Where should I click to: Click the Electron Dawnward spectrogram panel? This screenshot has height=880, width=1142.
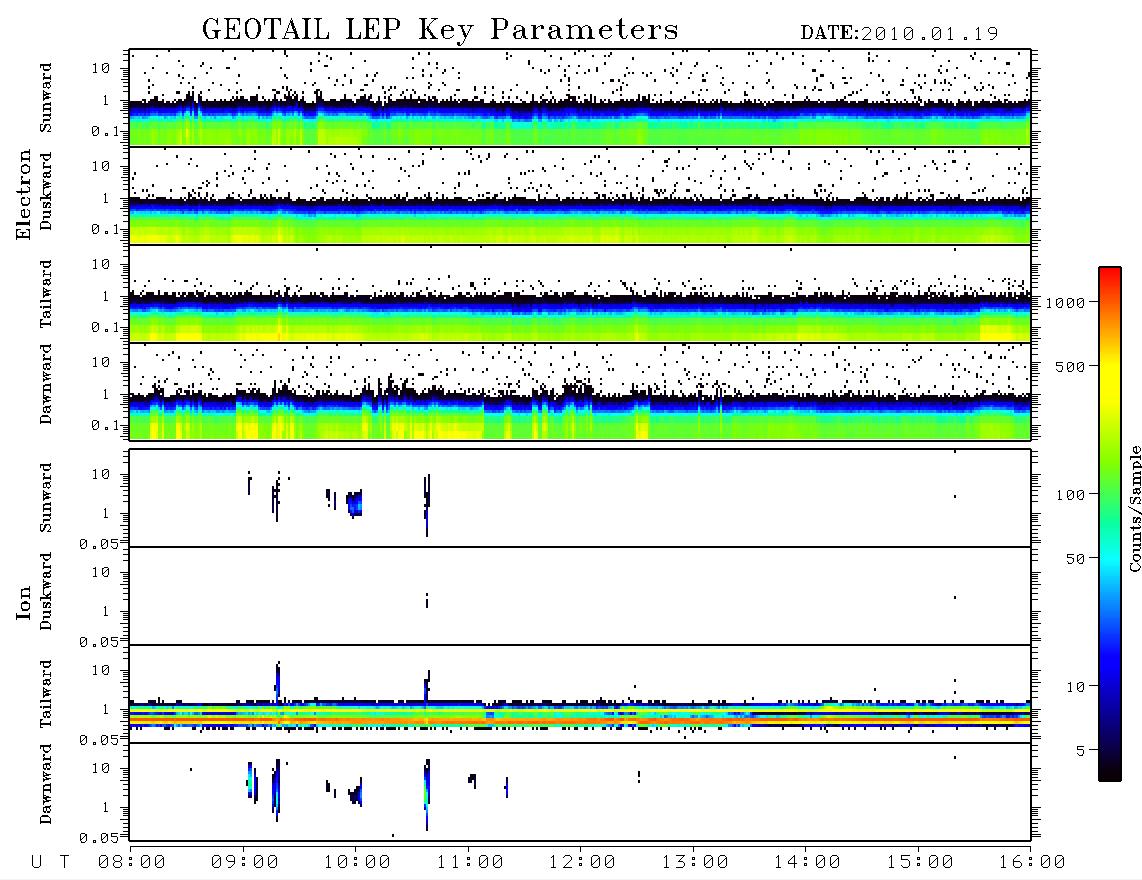click(580, 392)
